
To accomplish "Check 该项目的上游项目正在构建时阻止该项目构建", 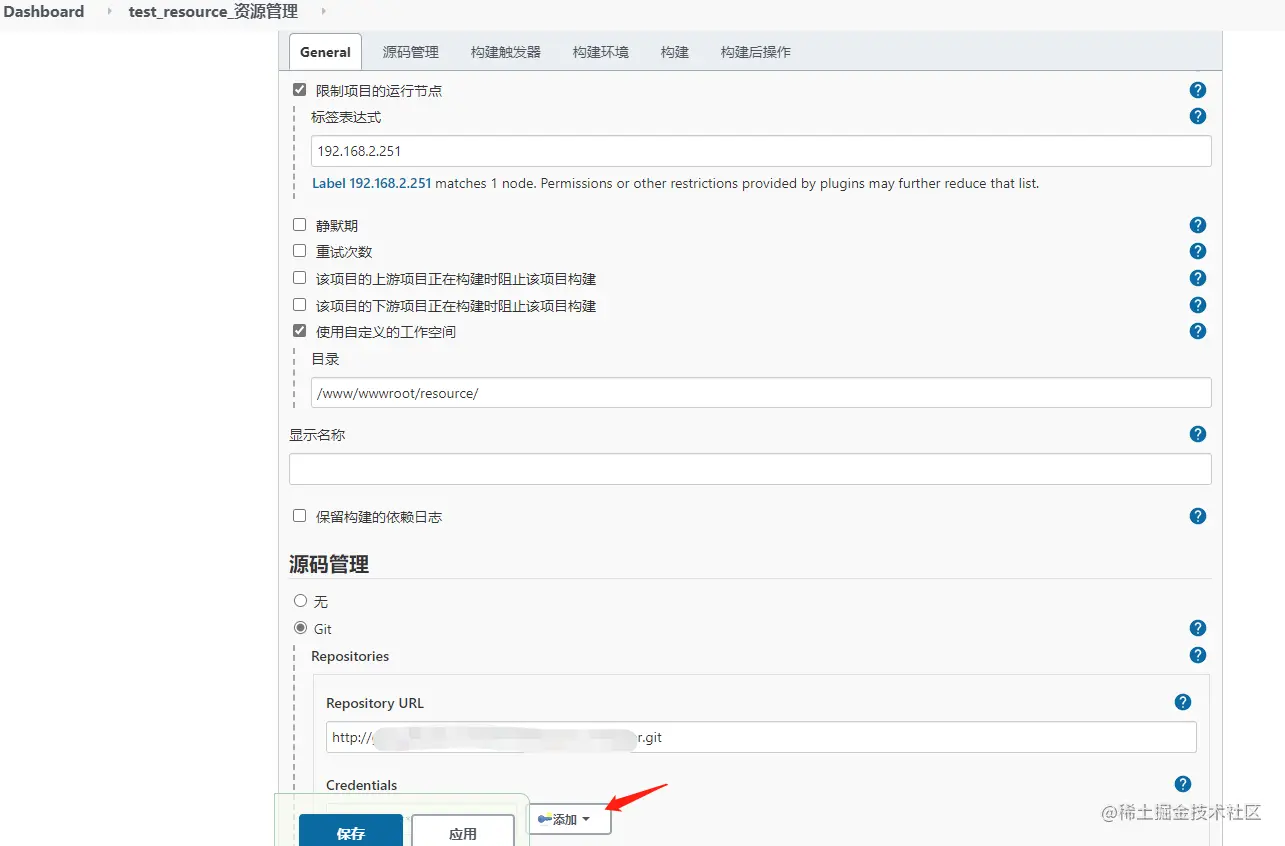I will point(299,278).
